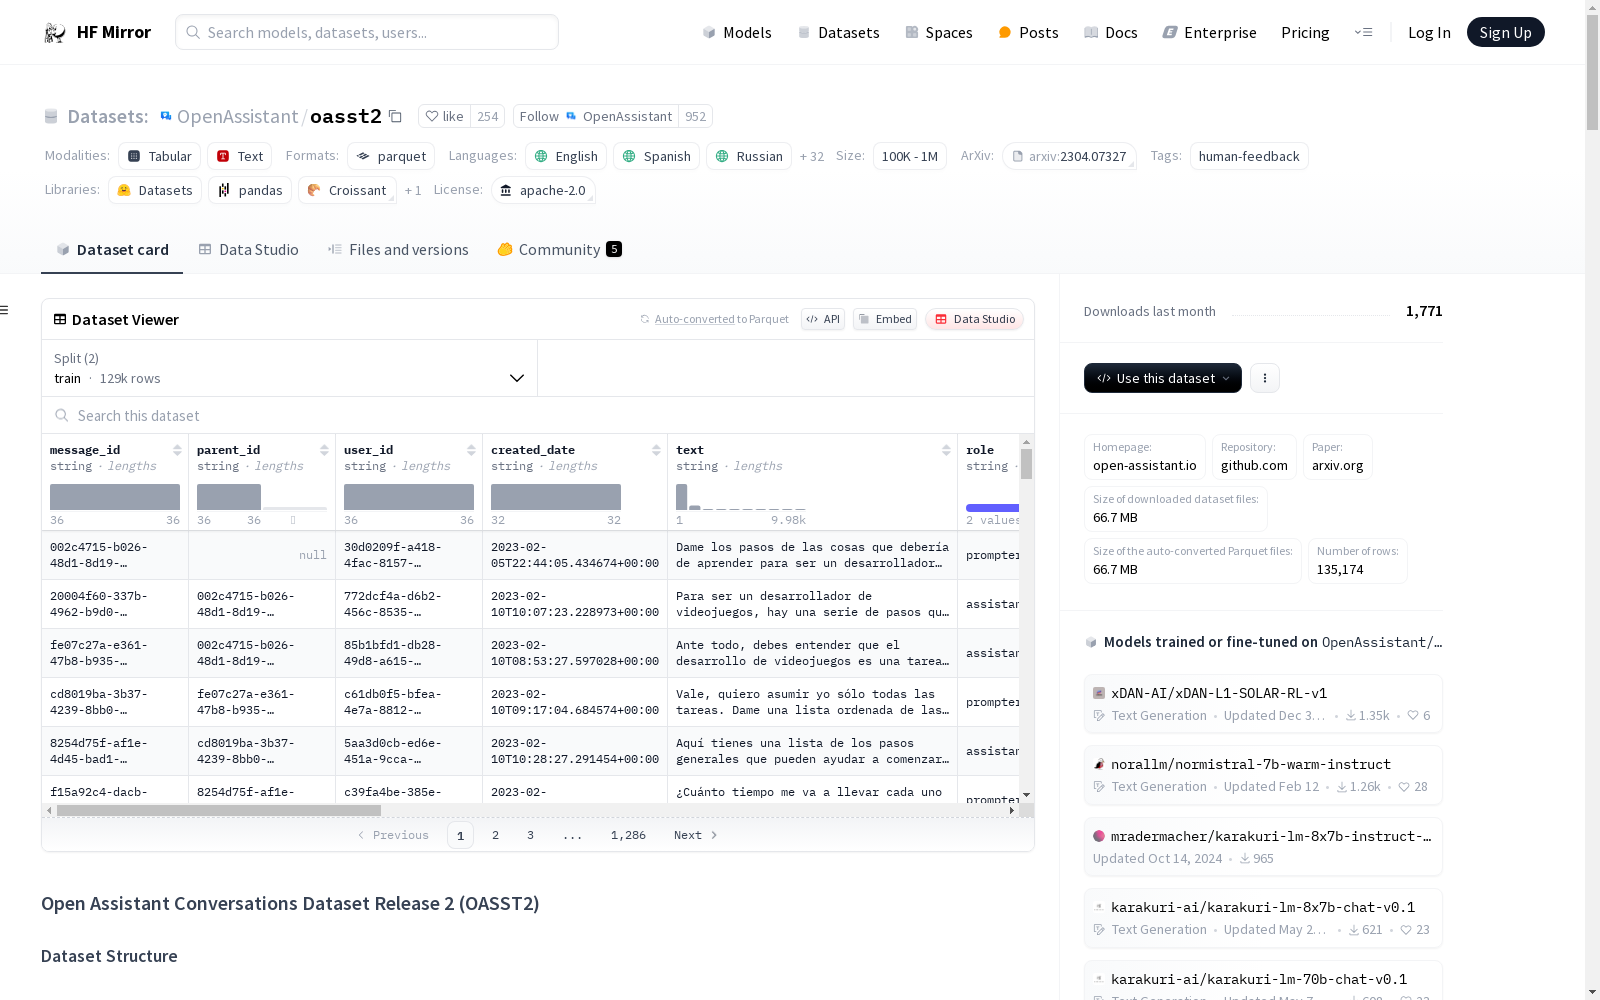The image size is (1600, 1000).
Task: Open Models in top navigation
Action: pos(737,32)
